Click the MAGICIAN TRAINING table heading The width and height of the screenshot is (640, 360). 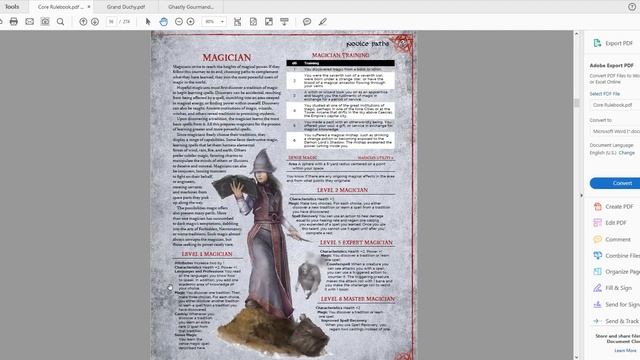[x=340, y=55]
